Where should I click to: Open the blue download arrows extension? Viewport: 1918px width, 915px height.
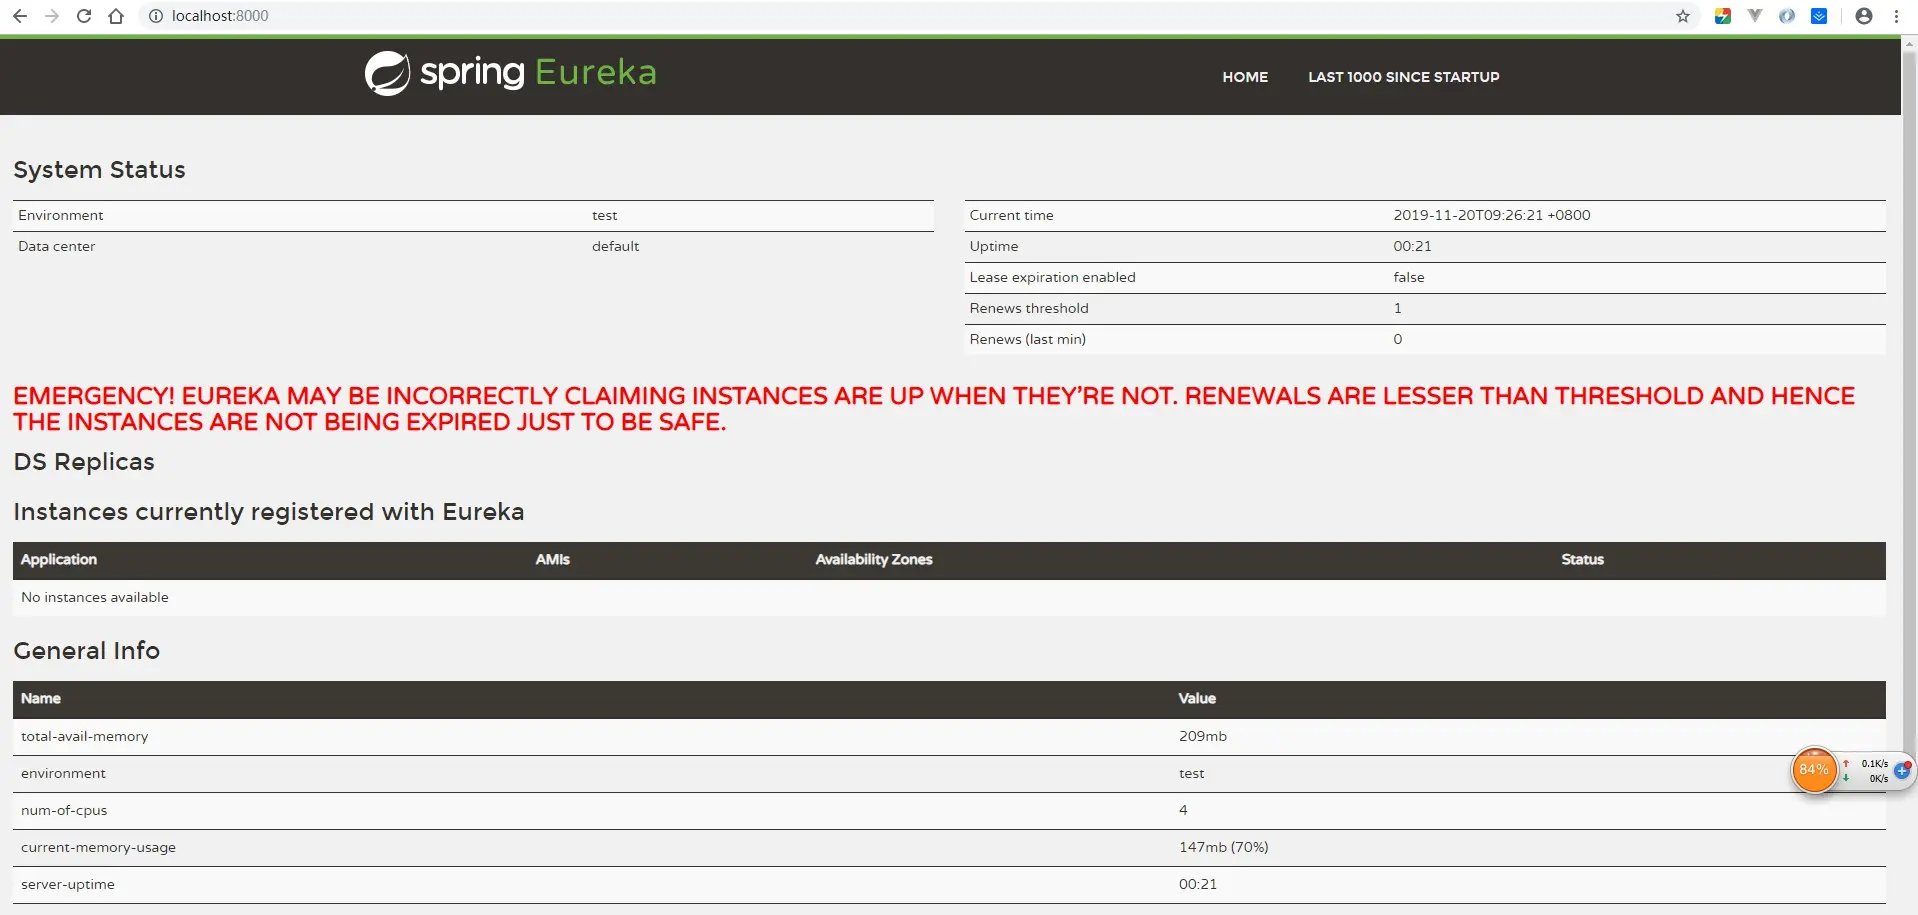(x=1819, y=16)
